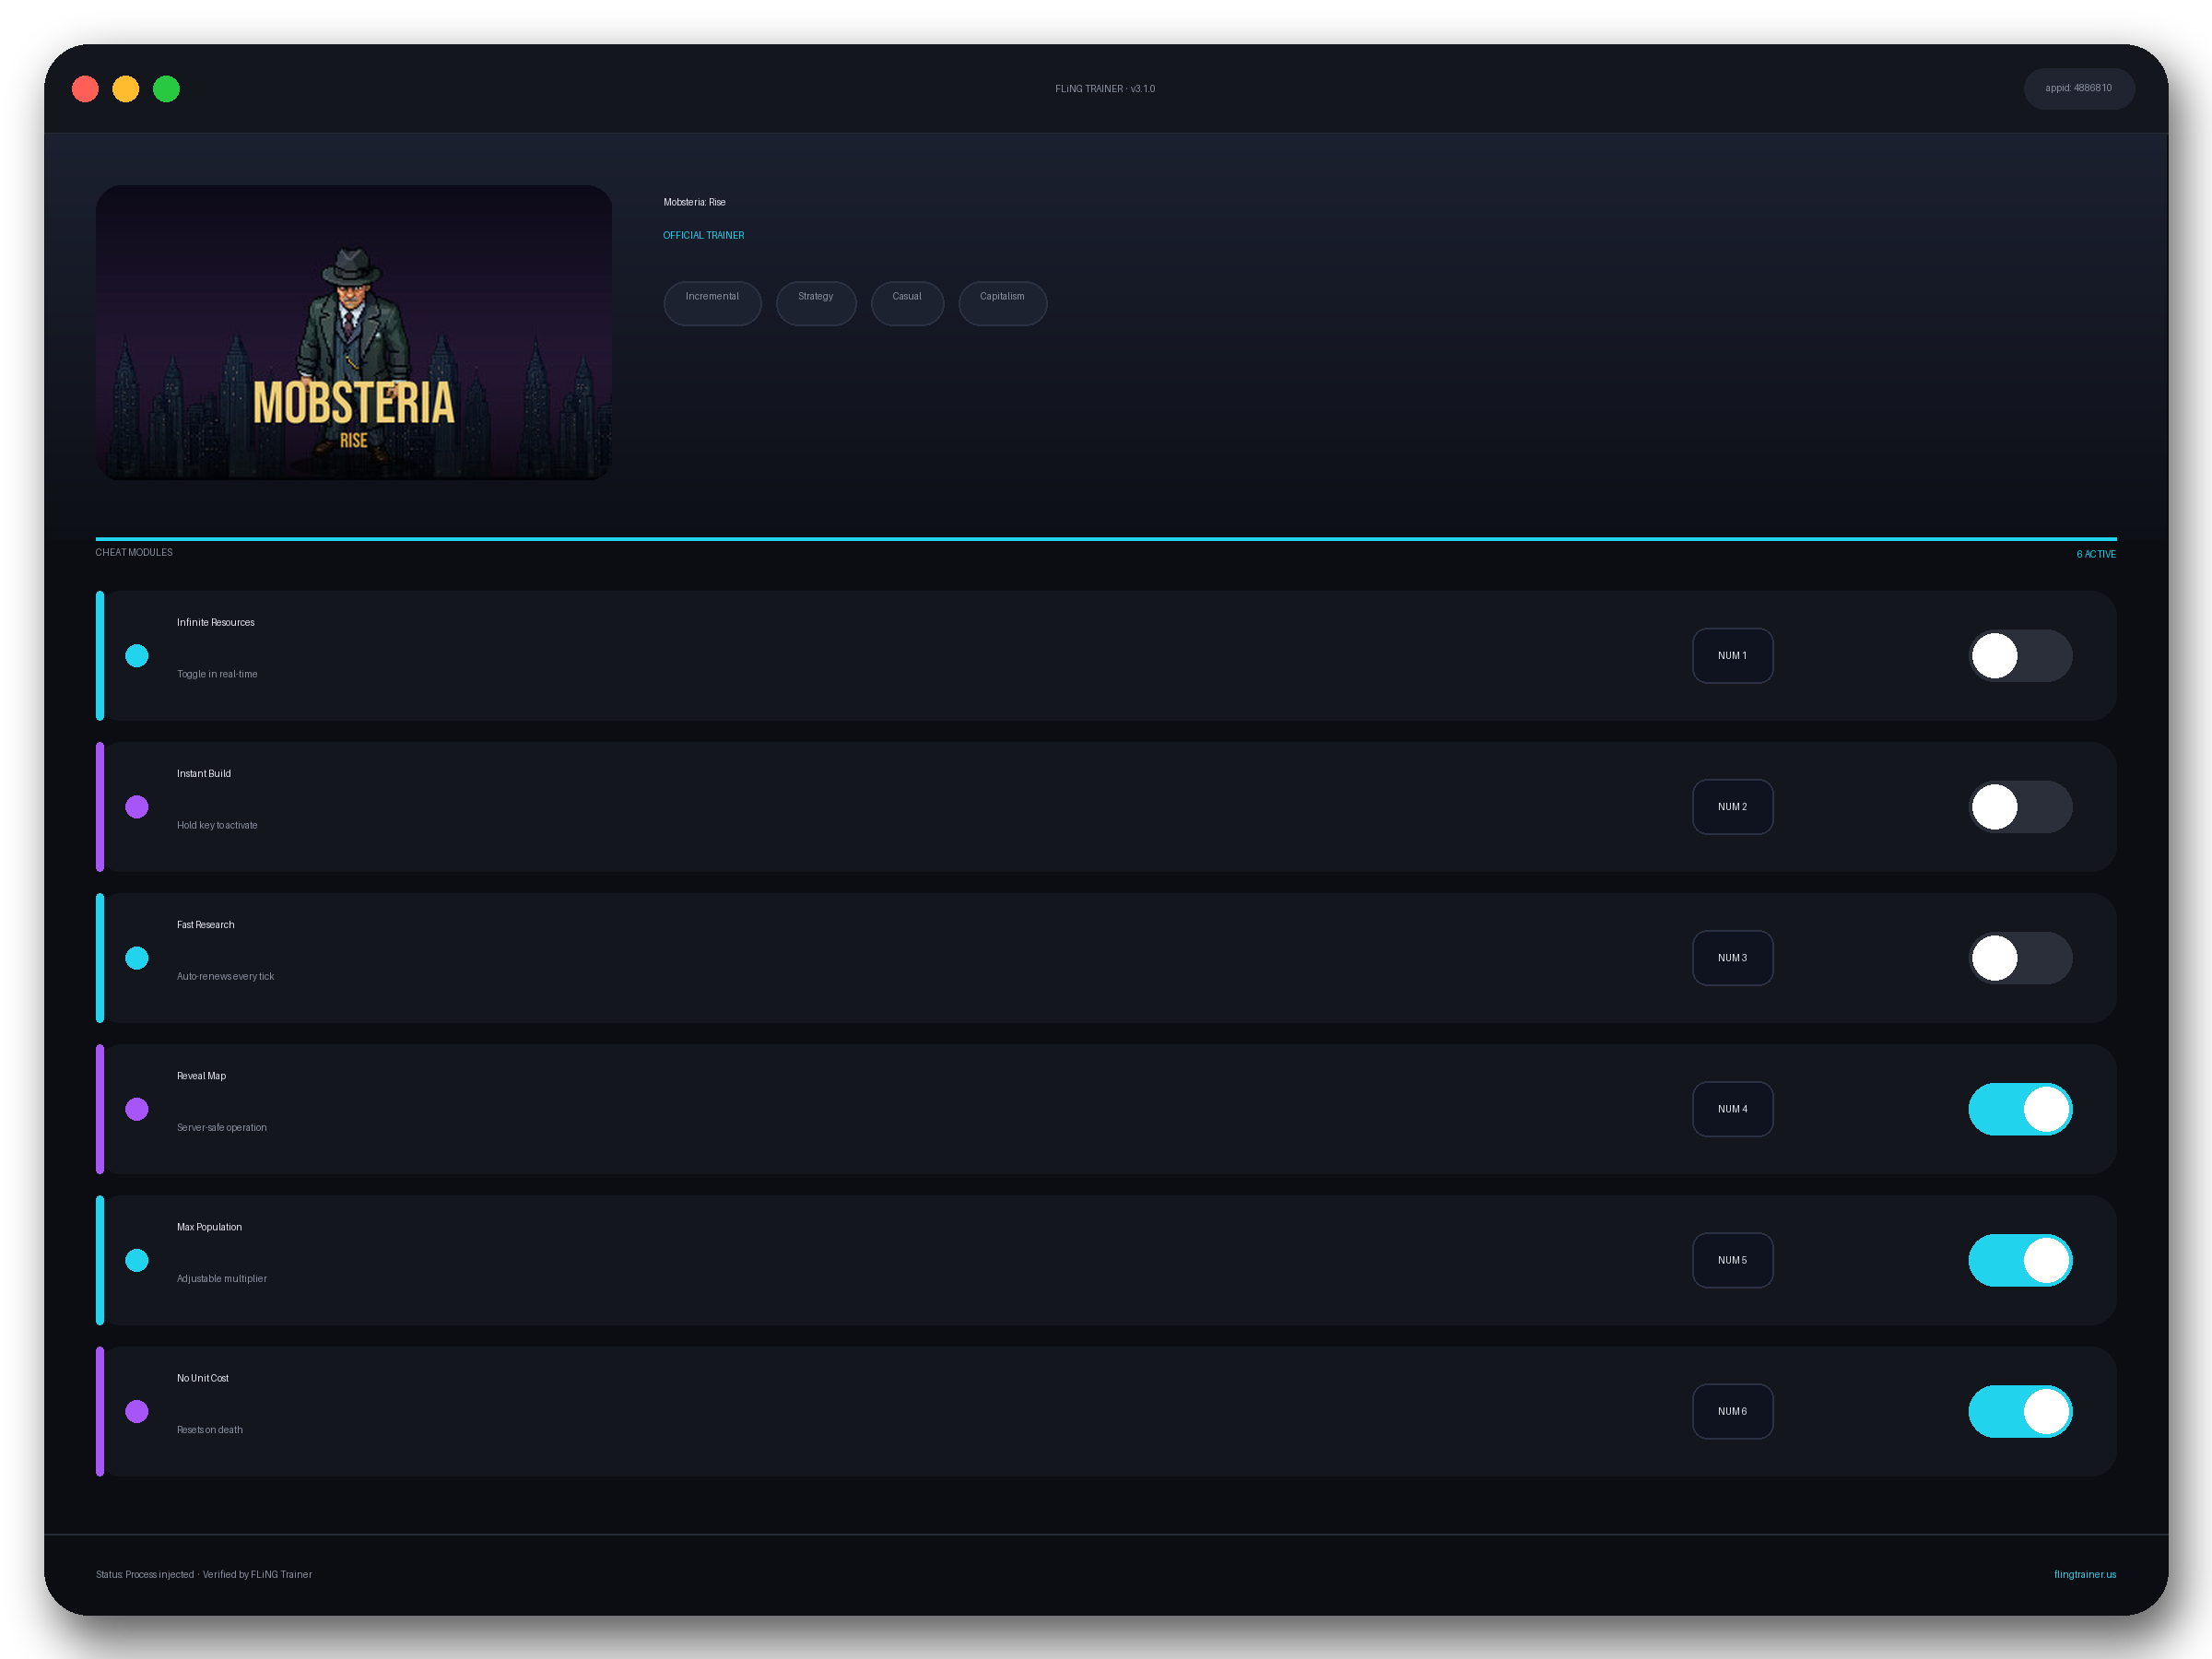Turn off the Max Population switch
2212x1659 pixels.
pyautogui.click(x=2020, y=1260)
